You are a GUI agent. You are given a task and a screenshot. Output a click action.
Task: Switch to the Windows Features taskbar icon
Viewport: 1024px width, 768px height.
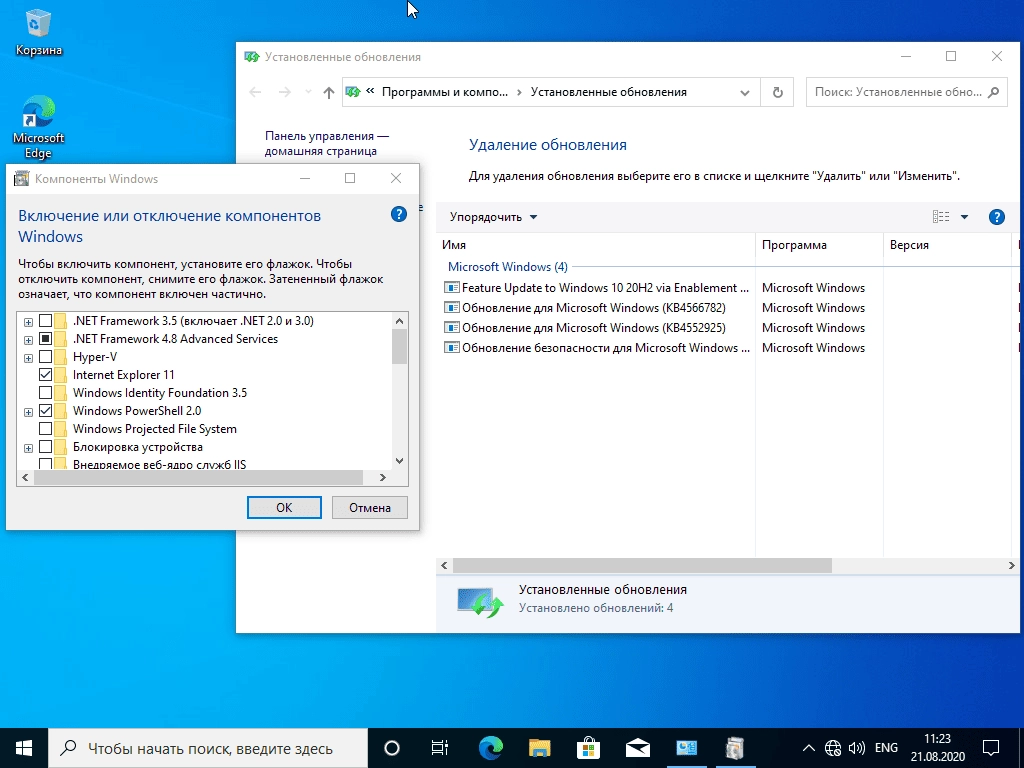click(735, 748)
